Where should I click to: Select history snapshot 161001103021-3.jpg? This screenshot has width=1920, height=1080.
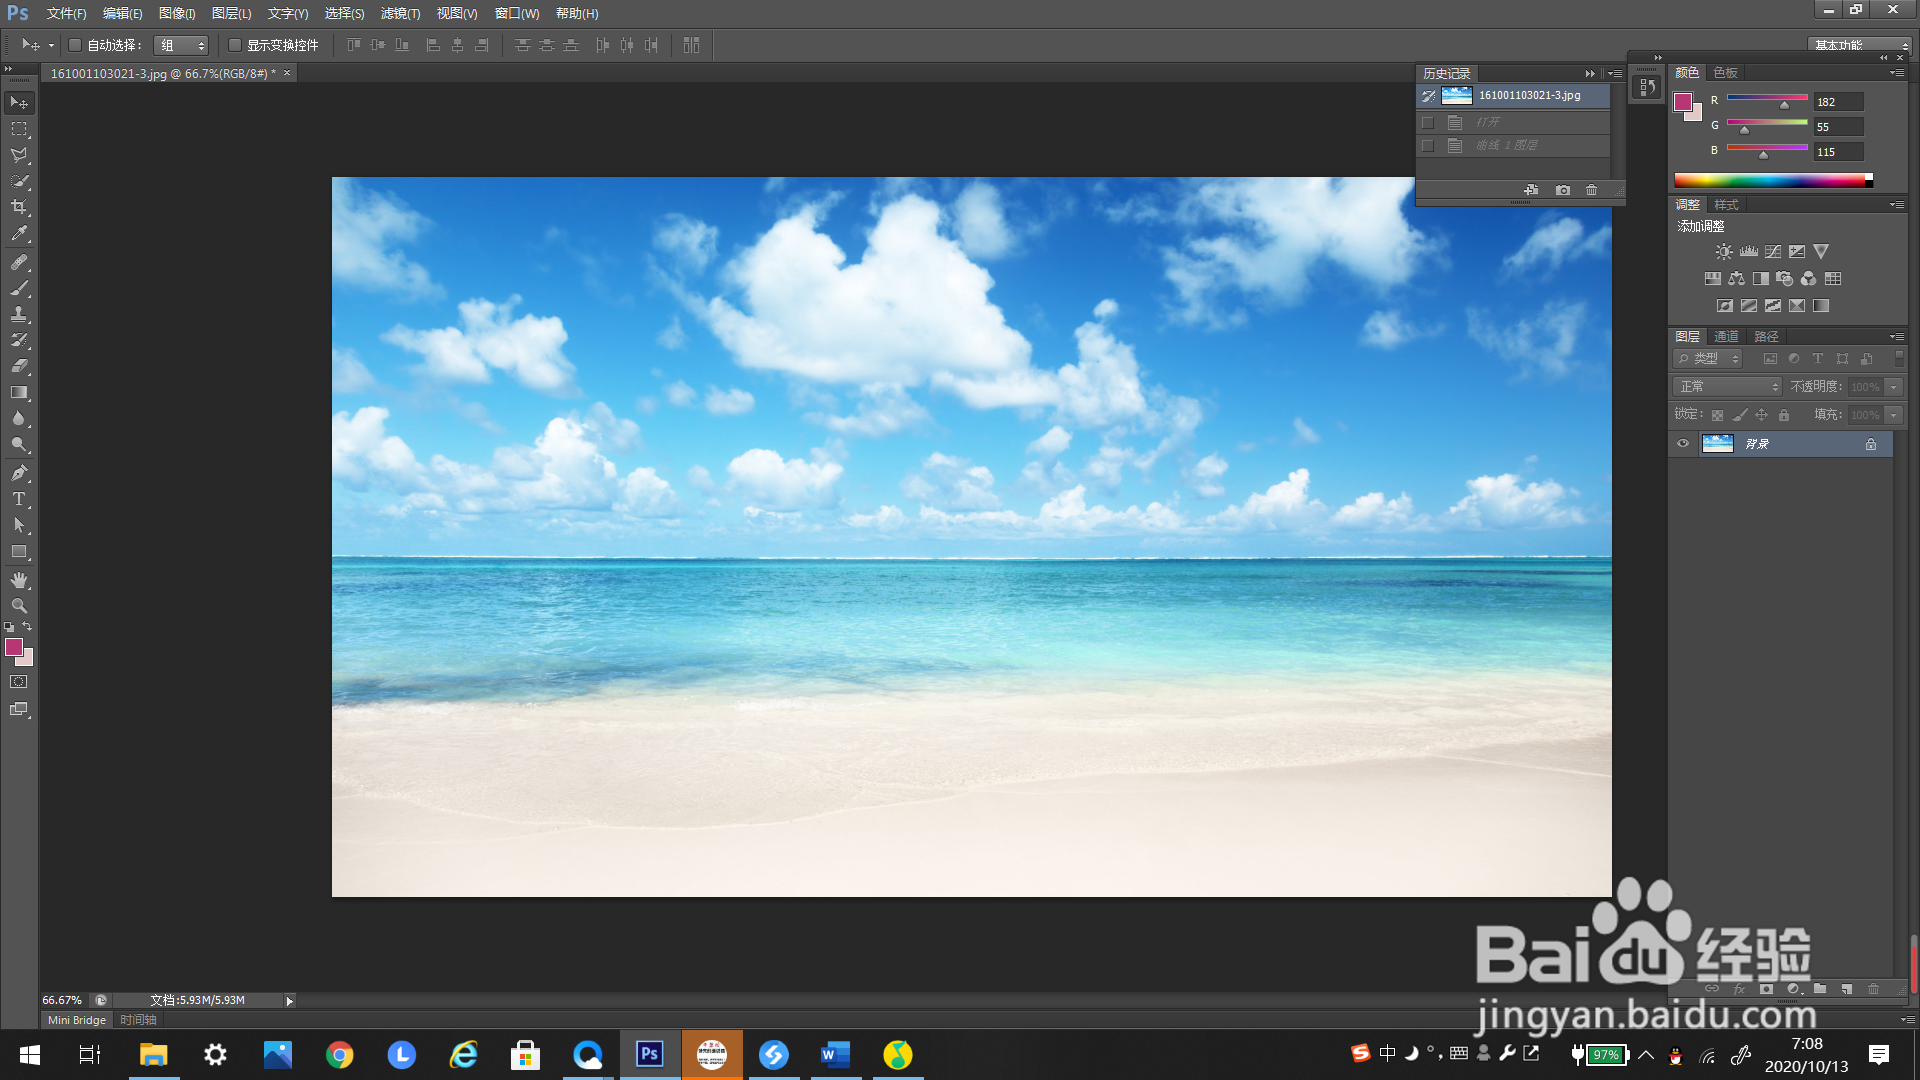[1529, 96]
